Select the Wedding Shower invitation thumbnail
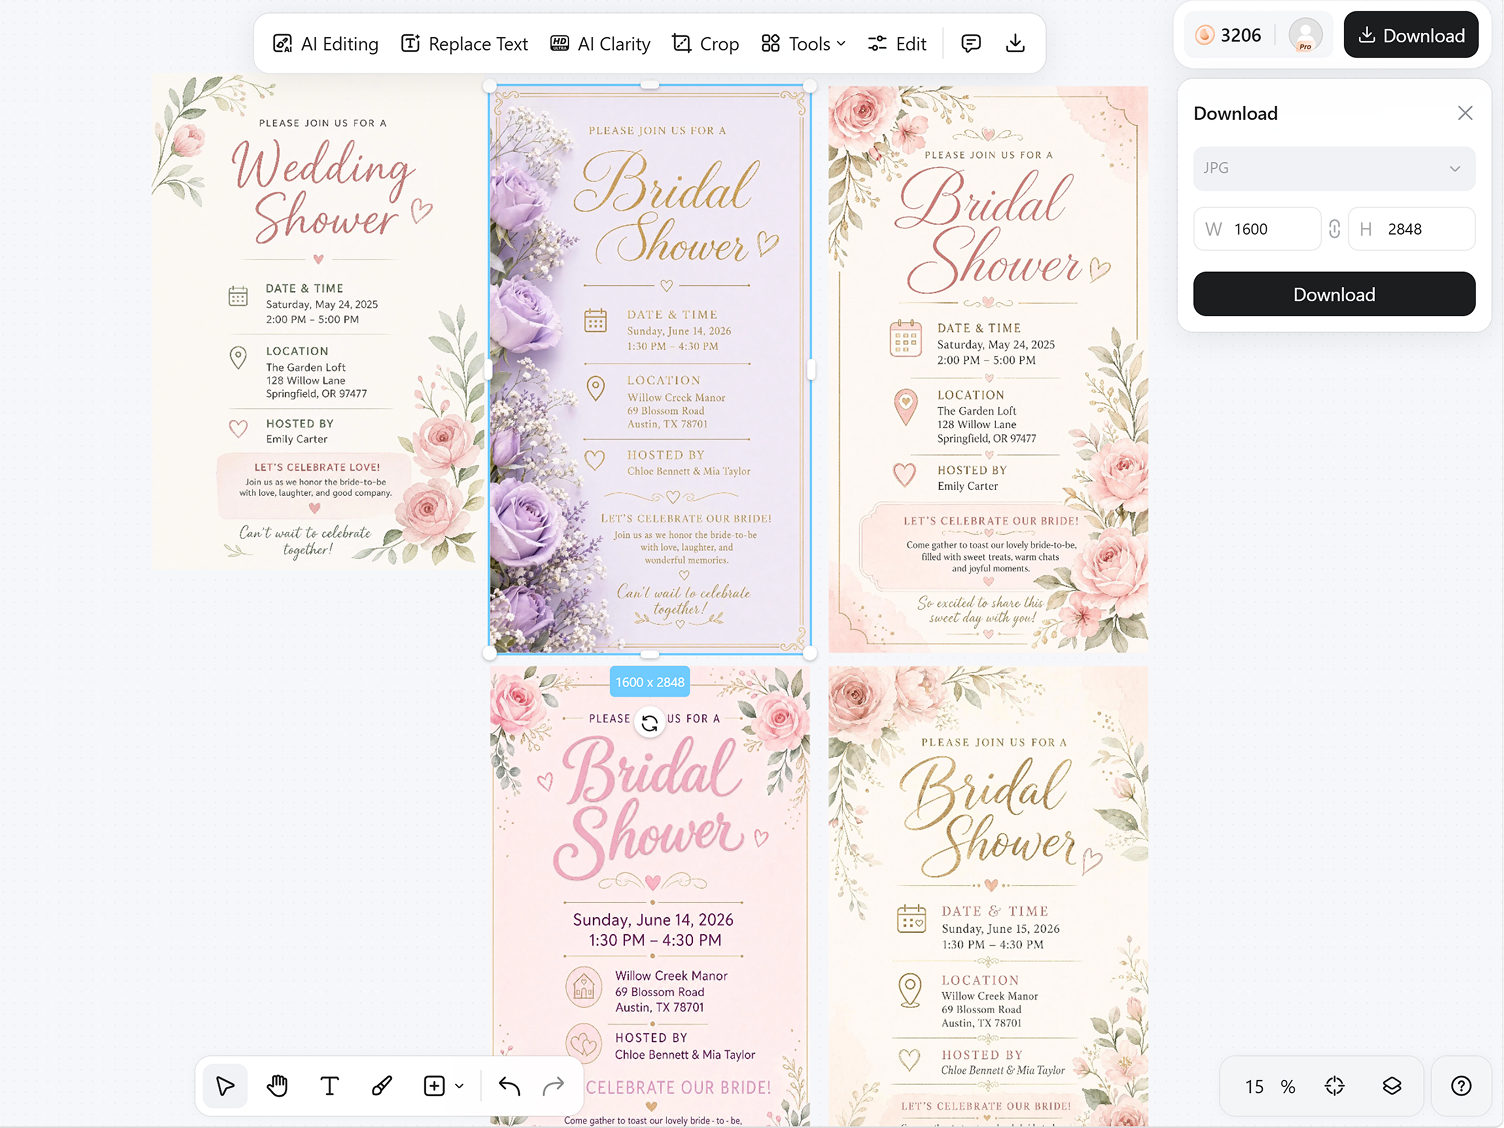1504x1128 pixels. click(318, 320)
